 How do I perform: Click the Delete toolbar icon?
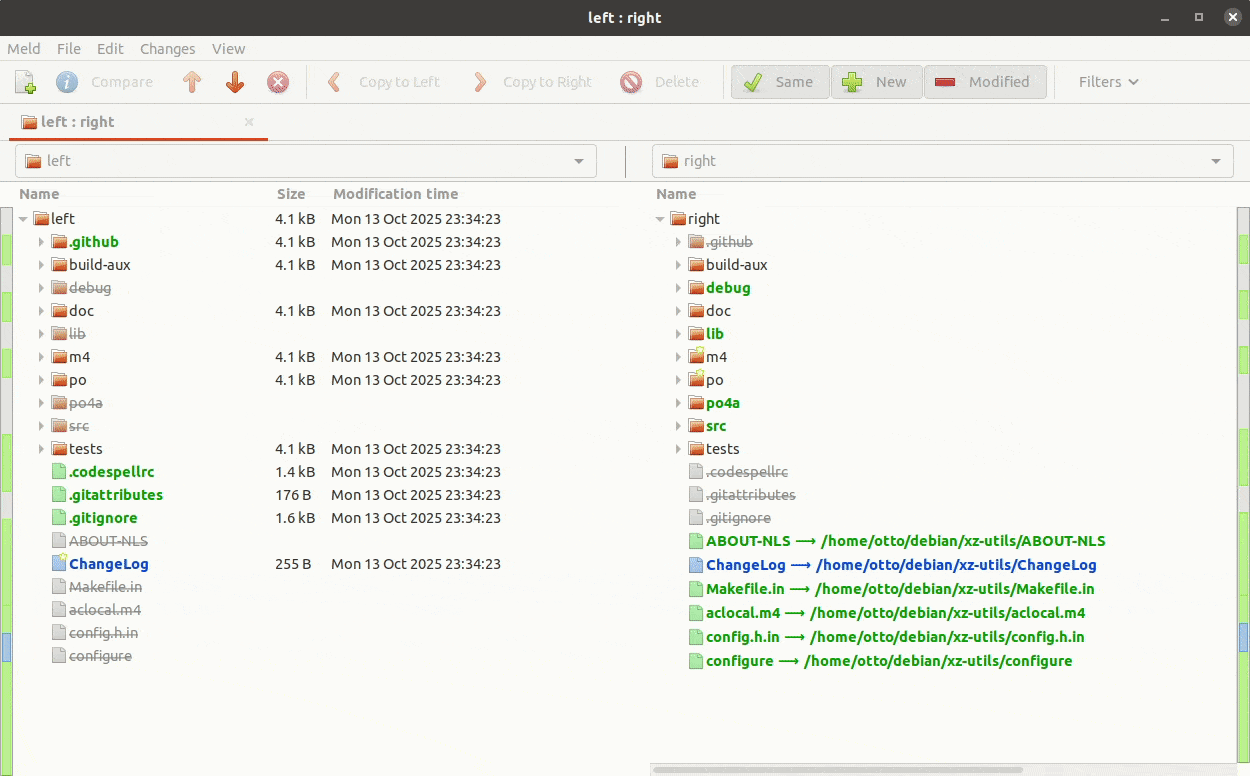coord(631,82)
